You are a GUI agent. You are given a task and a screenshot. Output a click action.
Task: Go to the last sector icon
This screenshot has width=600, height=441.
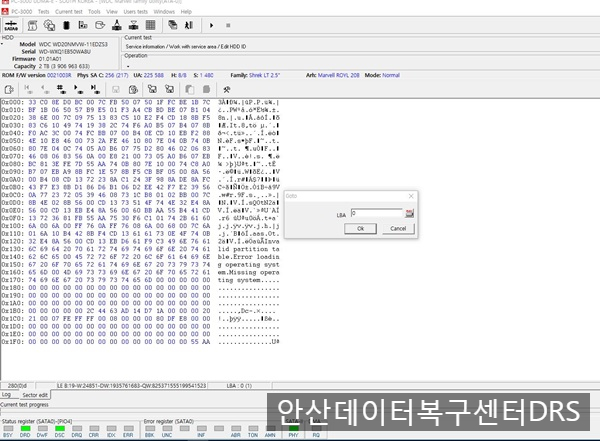click(x=95, y=90)
